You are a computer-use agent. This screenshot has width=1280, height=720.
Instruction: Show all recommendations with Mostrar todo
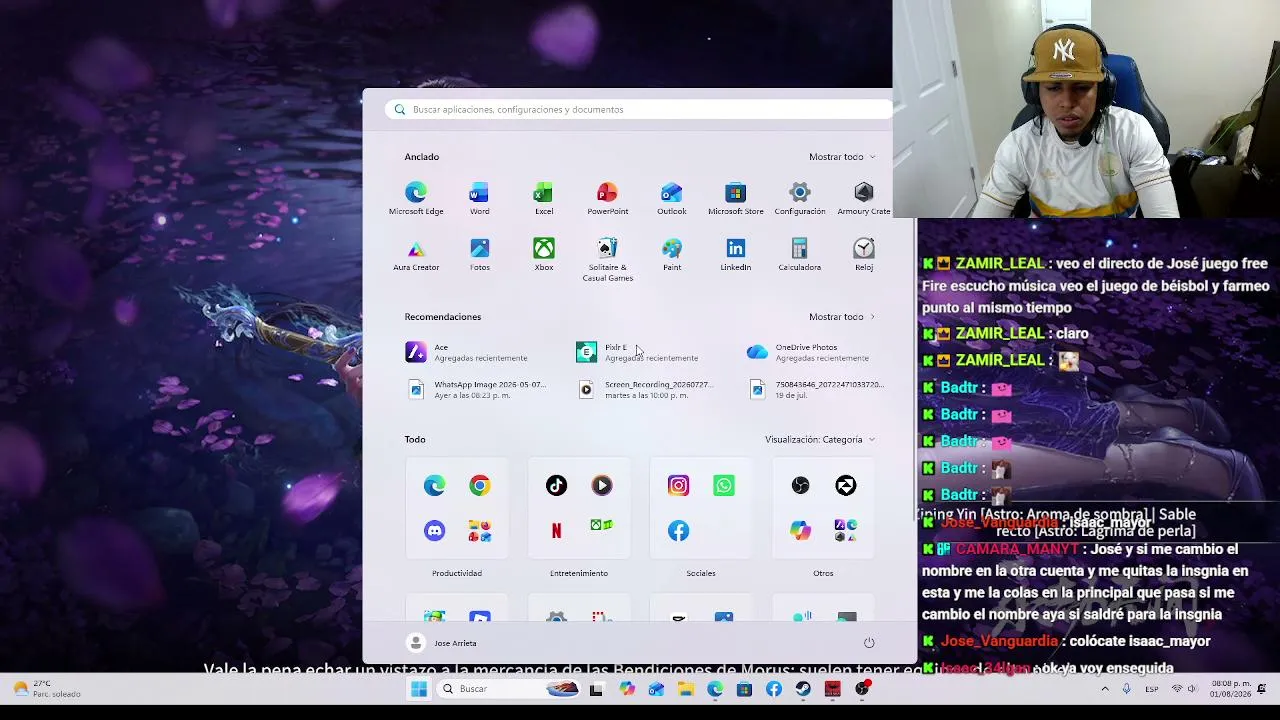pyautogui.click(x=842, y=317)
